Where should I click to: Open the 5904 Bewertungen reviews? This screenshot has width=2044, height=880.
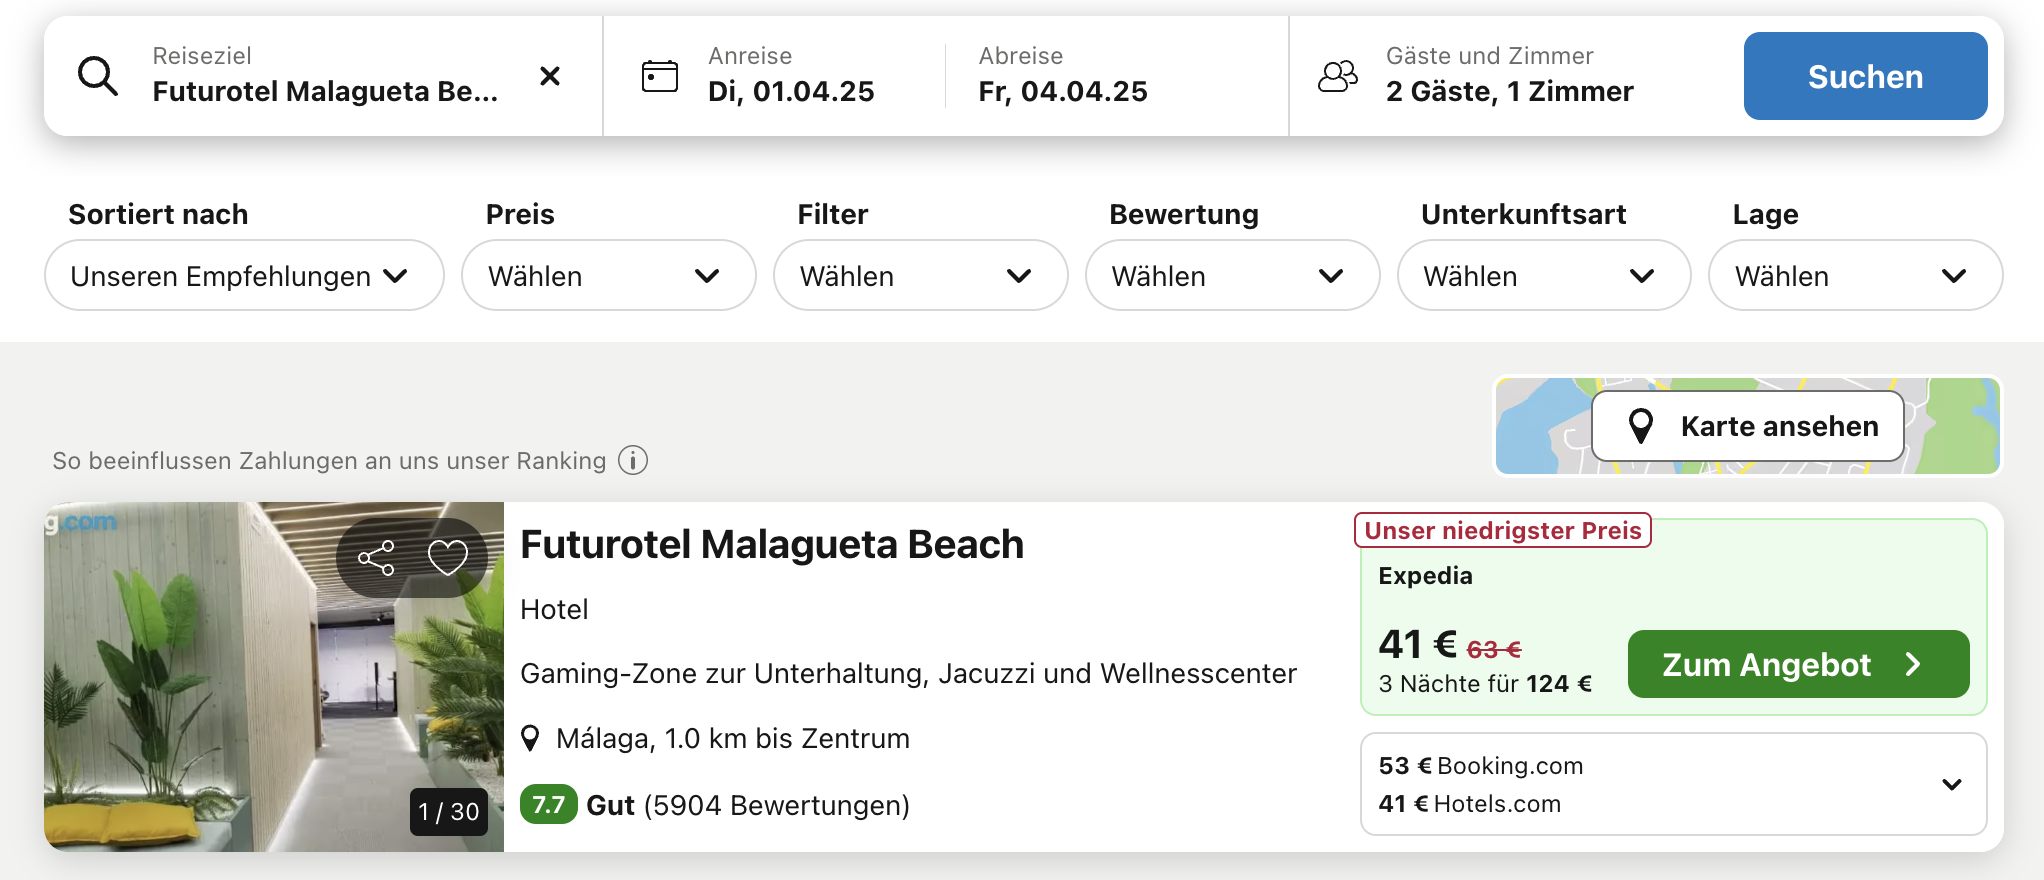[x=777, y=805]
